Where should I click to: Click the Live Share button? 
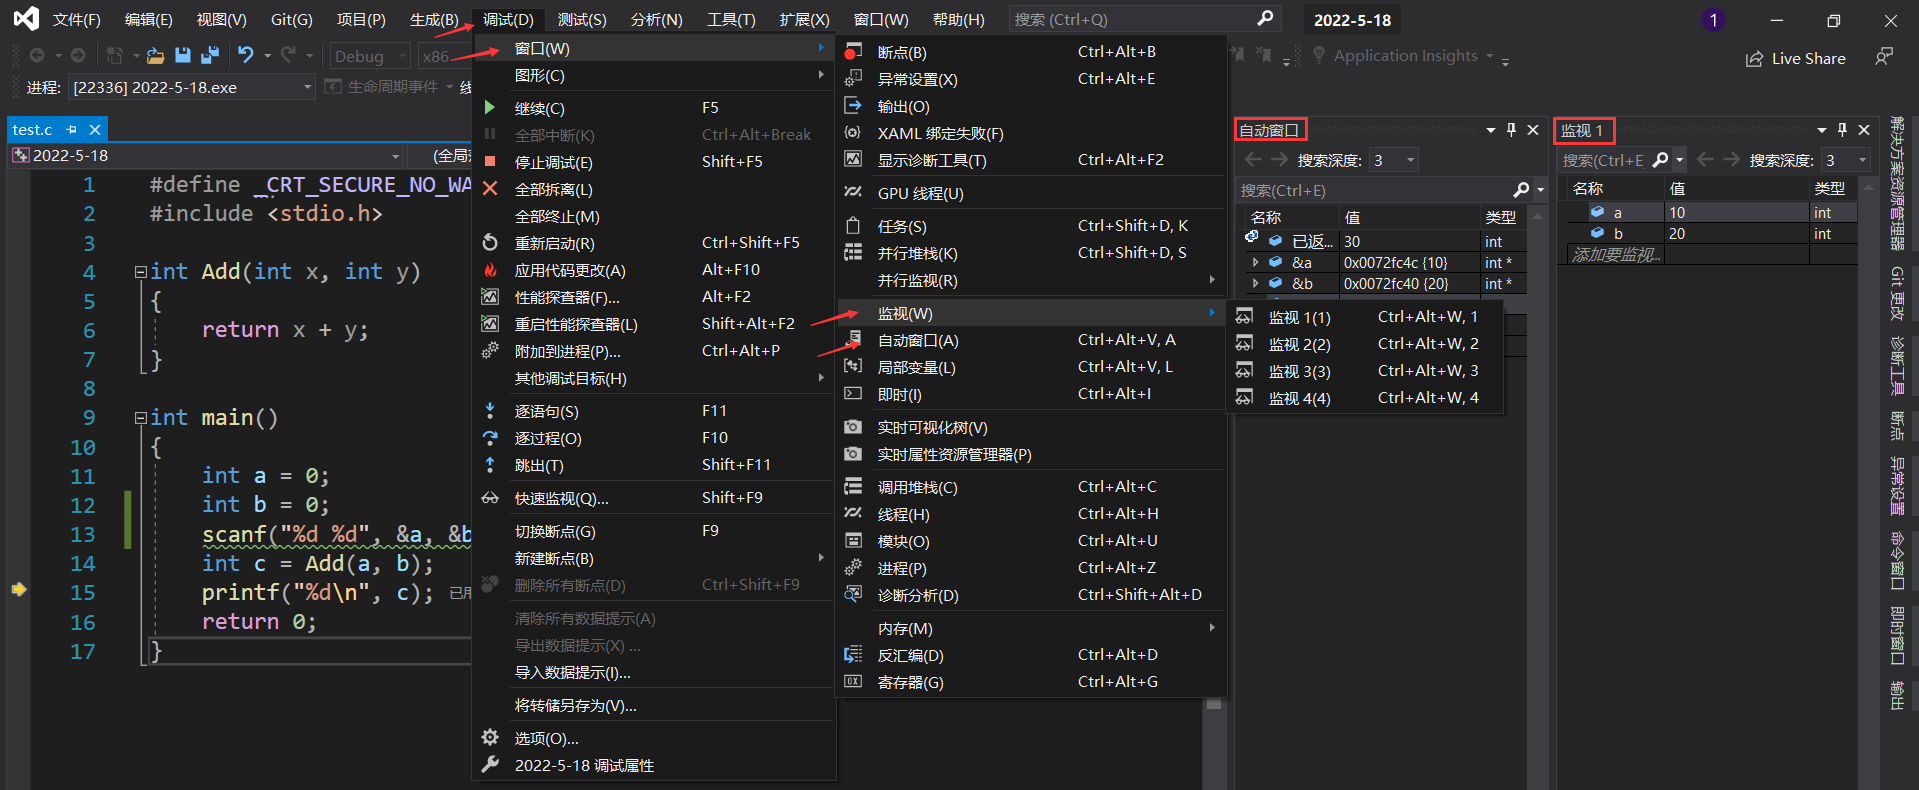pyautogui.click(x=1796, y=59)
